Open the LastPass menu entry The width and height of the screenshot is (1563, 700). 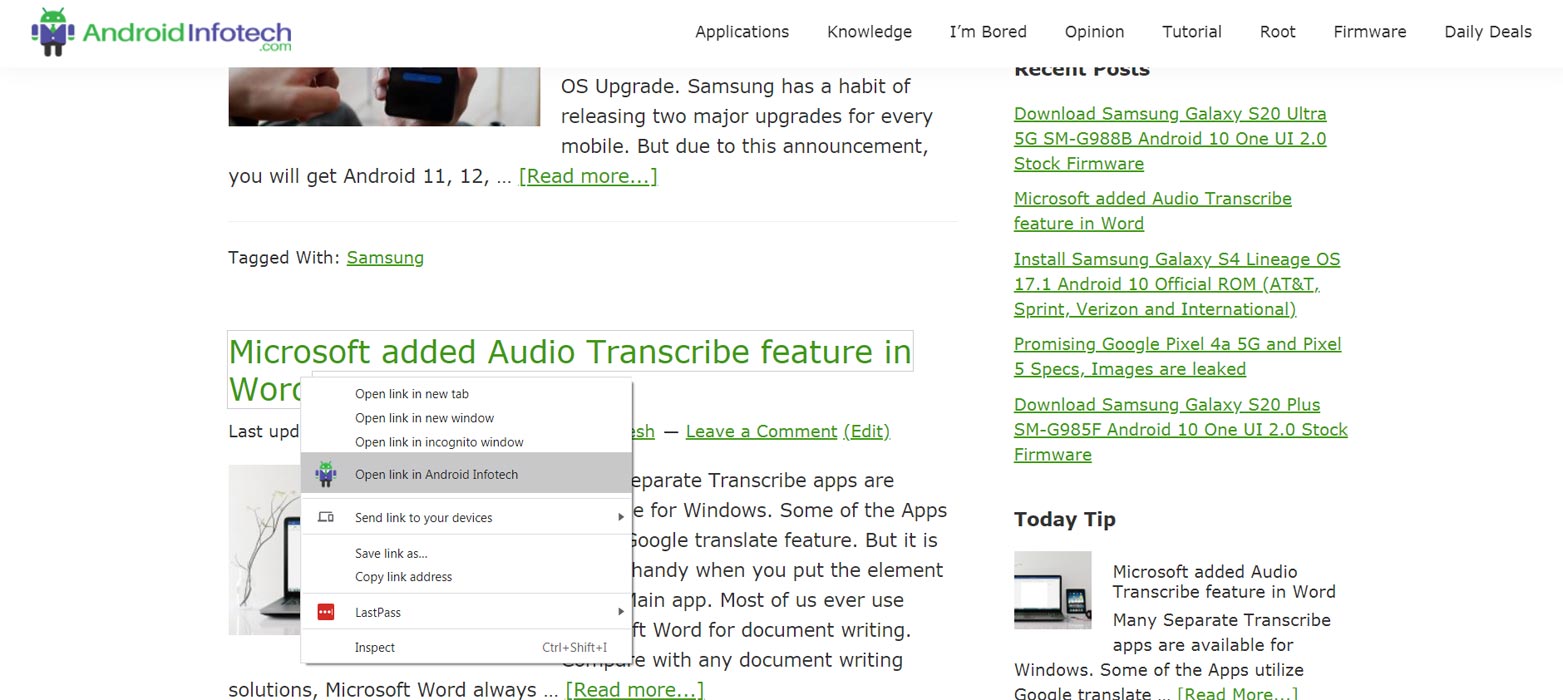coord(466,612)
